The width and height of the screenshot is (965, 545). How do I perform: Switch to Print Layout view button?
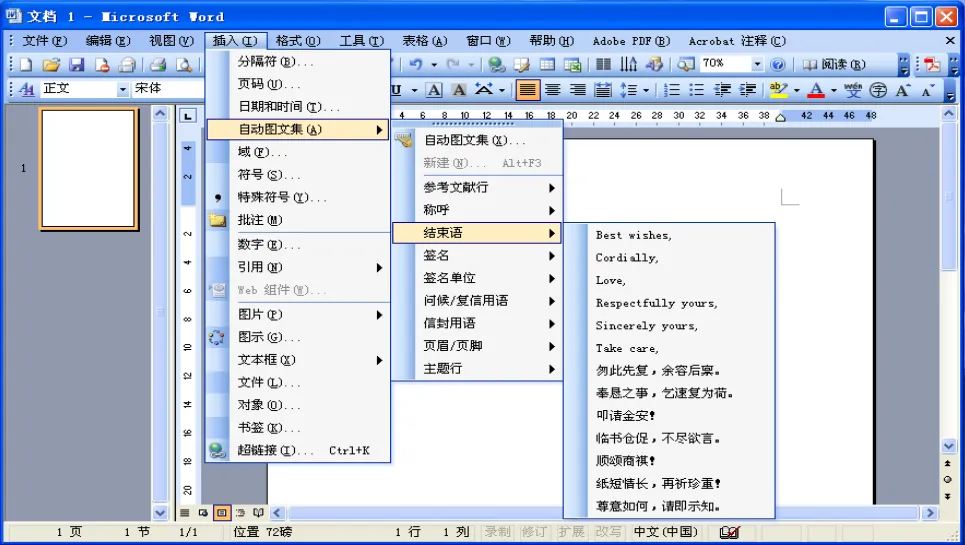[222, 512]
